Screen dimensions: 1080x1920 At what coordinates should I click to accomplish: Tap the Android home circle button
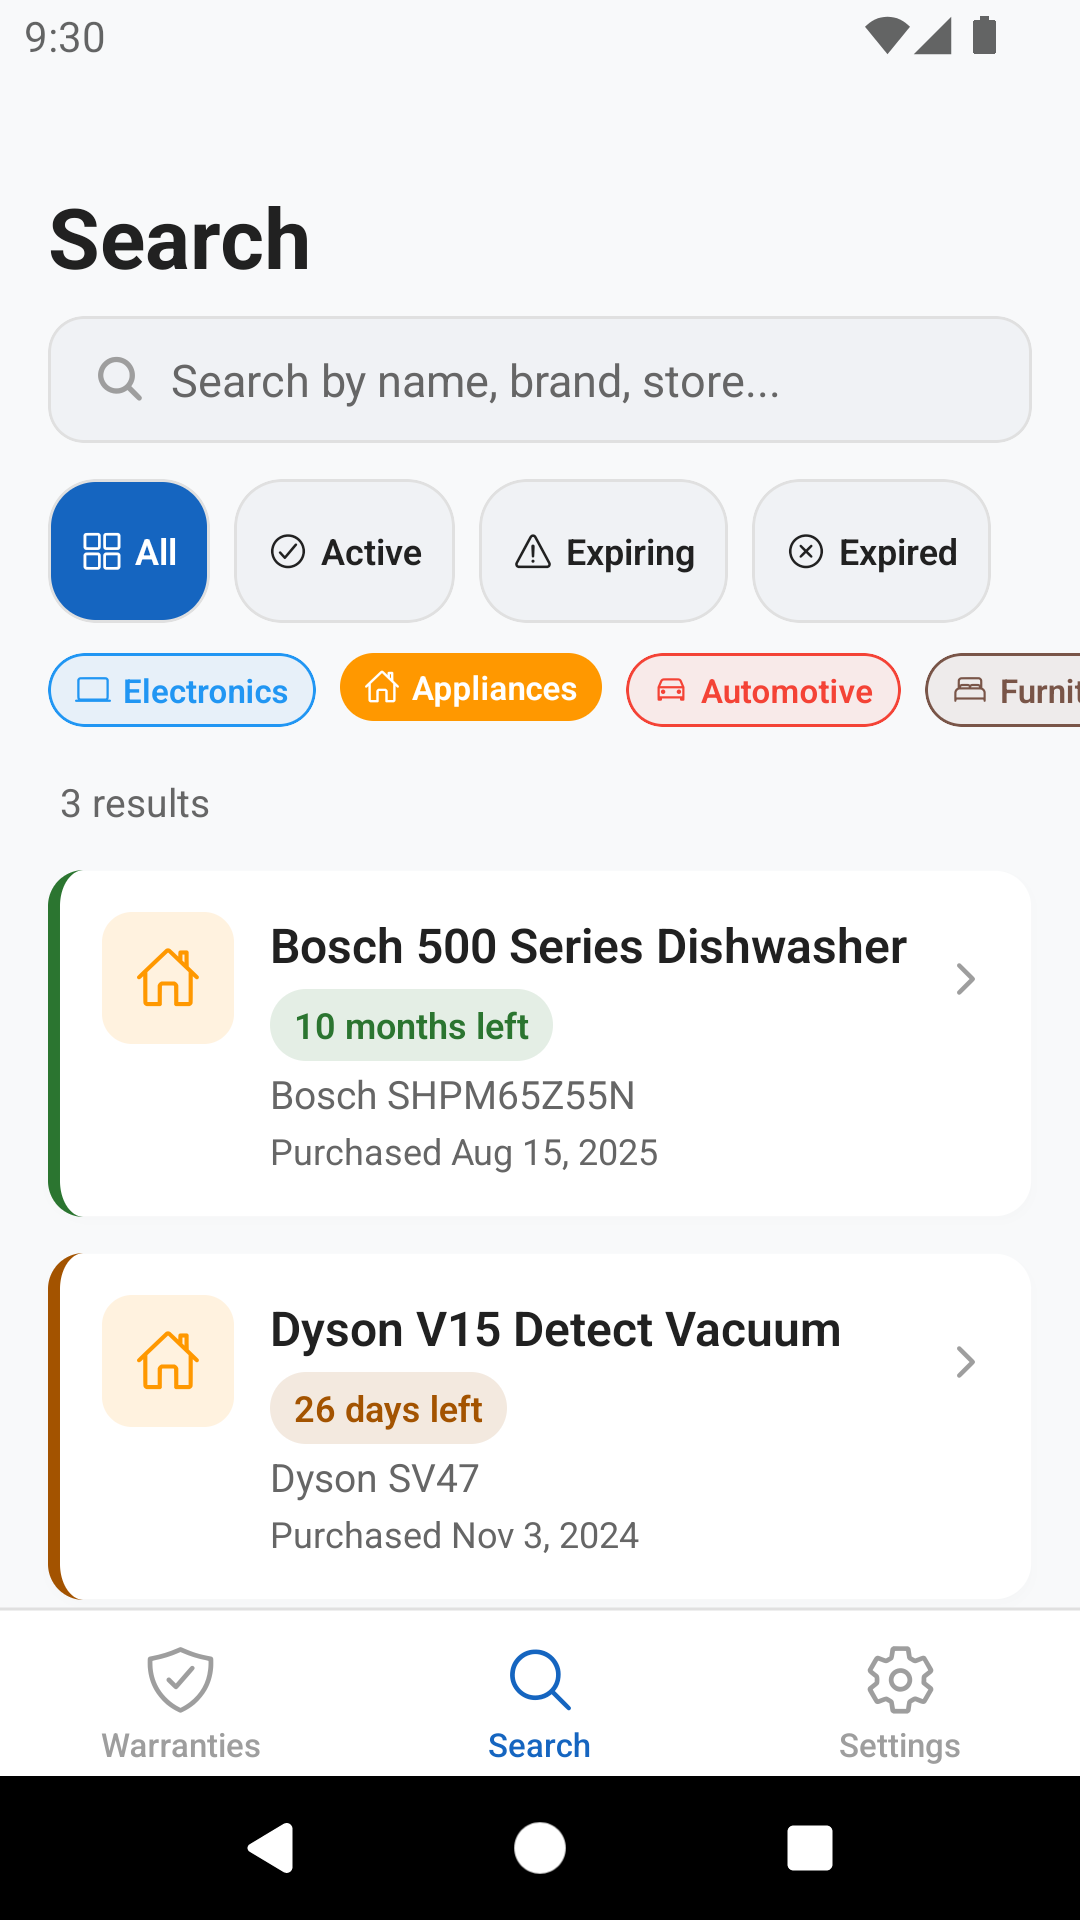pos(540,1848)
